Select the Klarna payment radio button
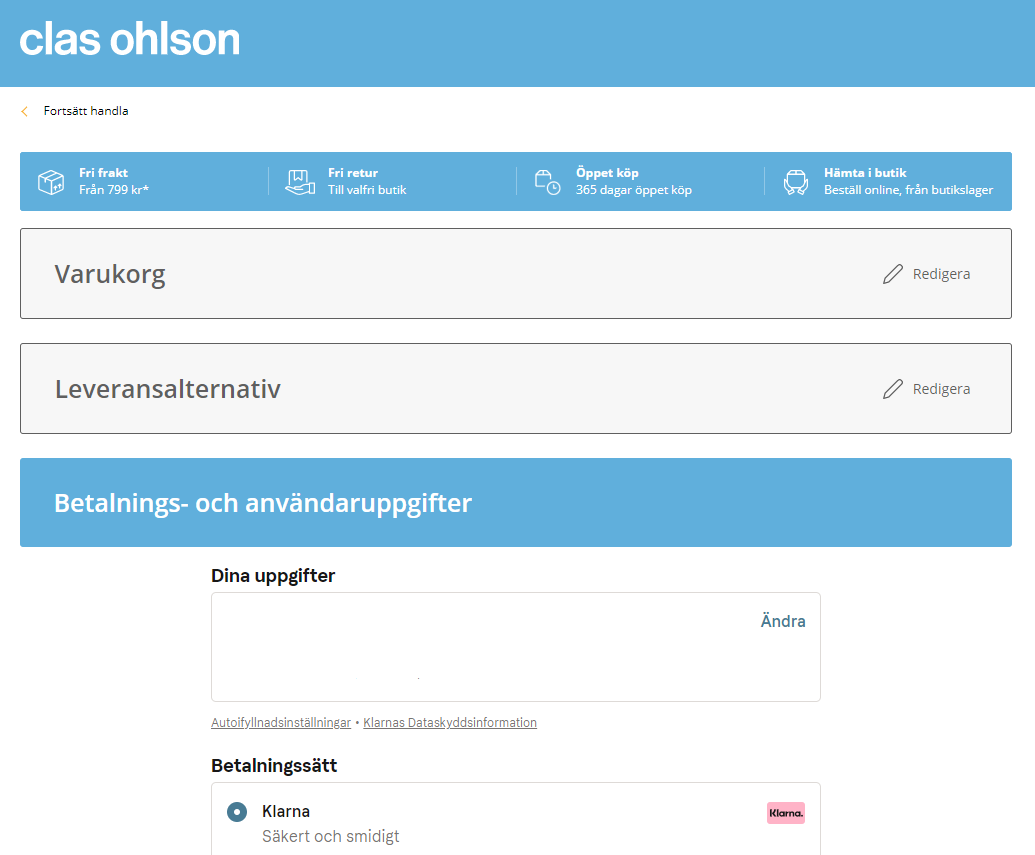Viewport: 1035px width, 855px height. point(237,812)
